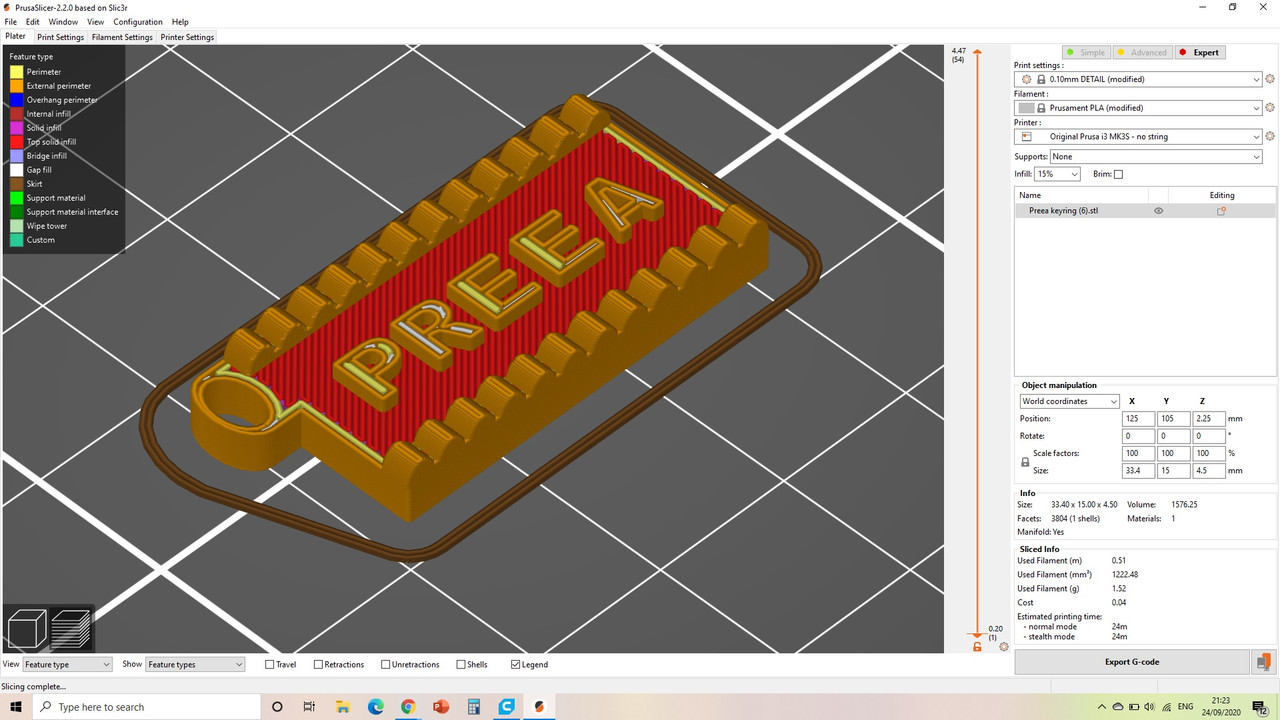Open Configuration menu
The image size is (1280, 720).
[138, 22]
